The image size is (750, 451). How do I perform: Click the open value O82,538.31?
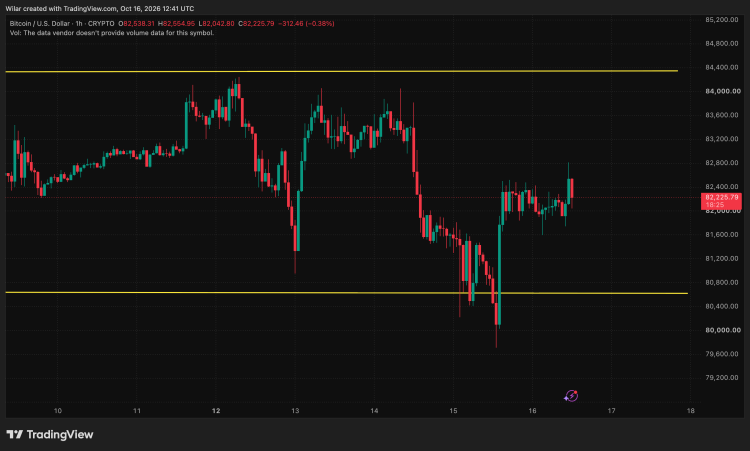point(136,23)
